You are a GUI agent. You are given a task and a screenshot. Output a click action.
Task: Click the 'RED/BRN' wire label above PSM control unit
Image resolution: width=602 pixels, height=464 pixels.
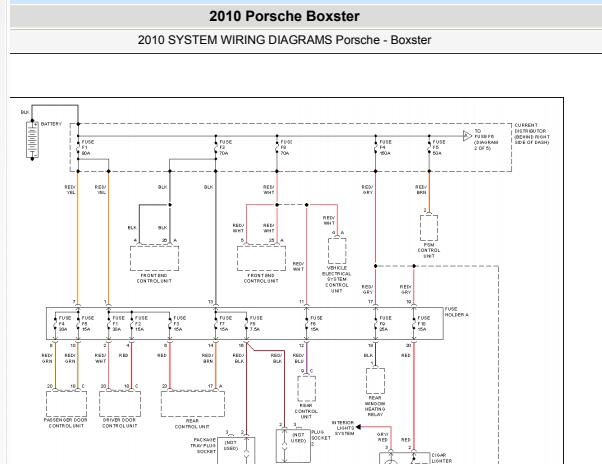click(421, 190)
